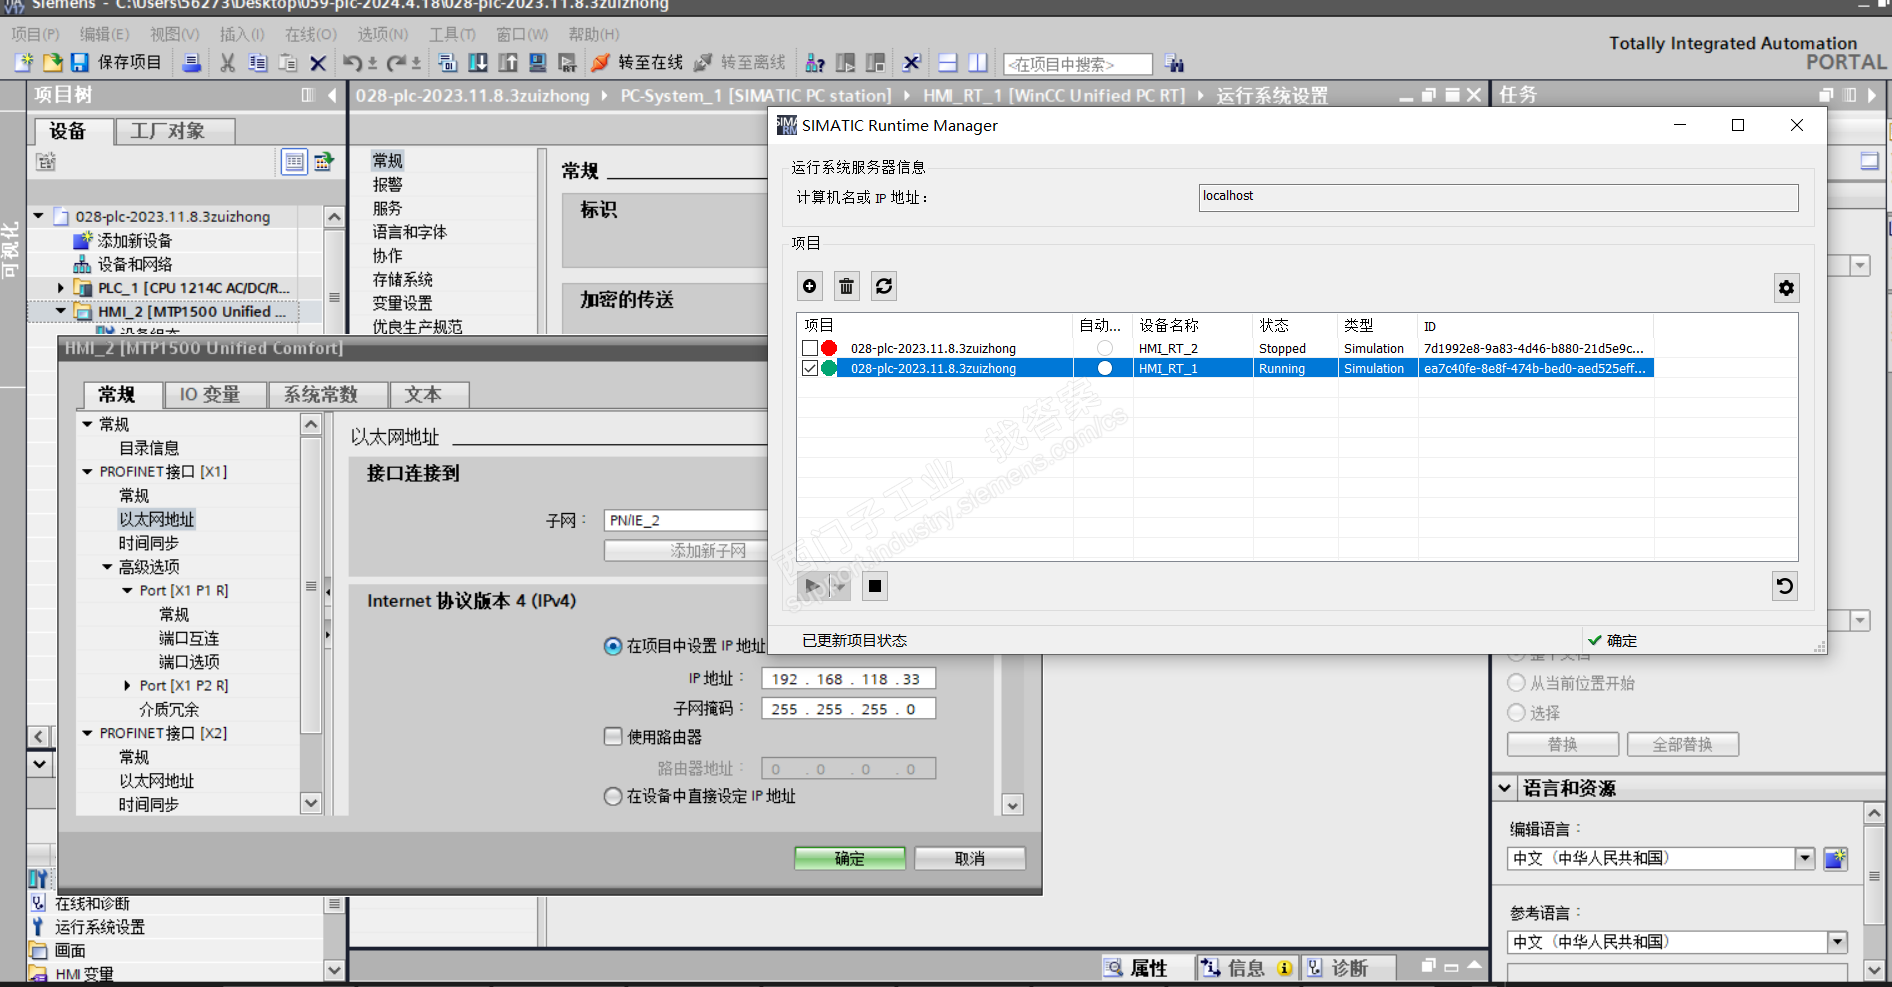Expand the Port [X1 P2 R] node
Screen dimensions: 1892x987
pyautogui.click(x=127, y=685)
